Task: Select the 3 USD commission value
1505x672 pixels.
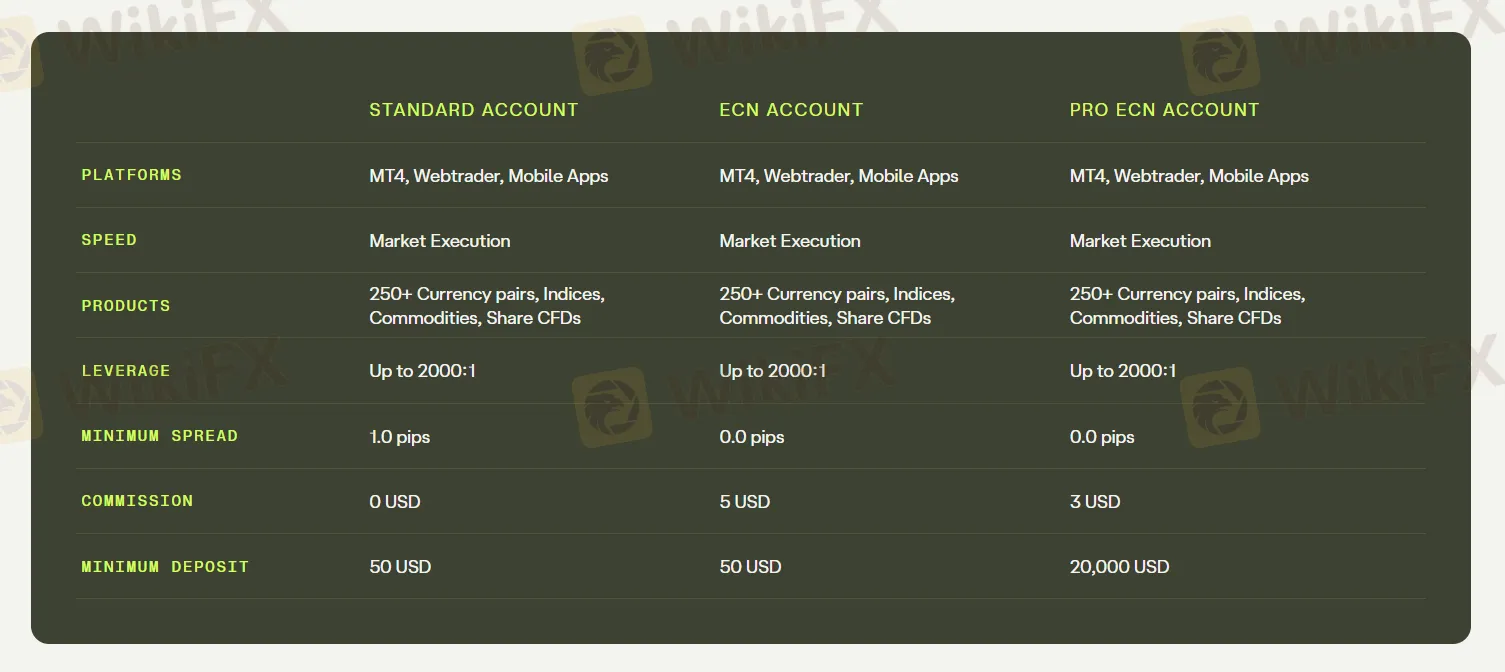Action: click(1095, 502)
